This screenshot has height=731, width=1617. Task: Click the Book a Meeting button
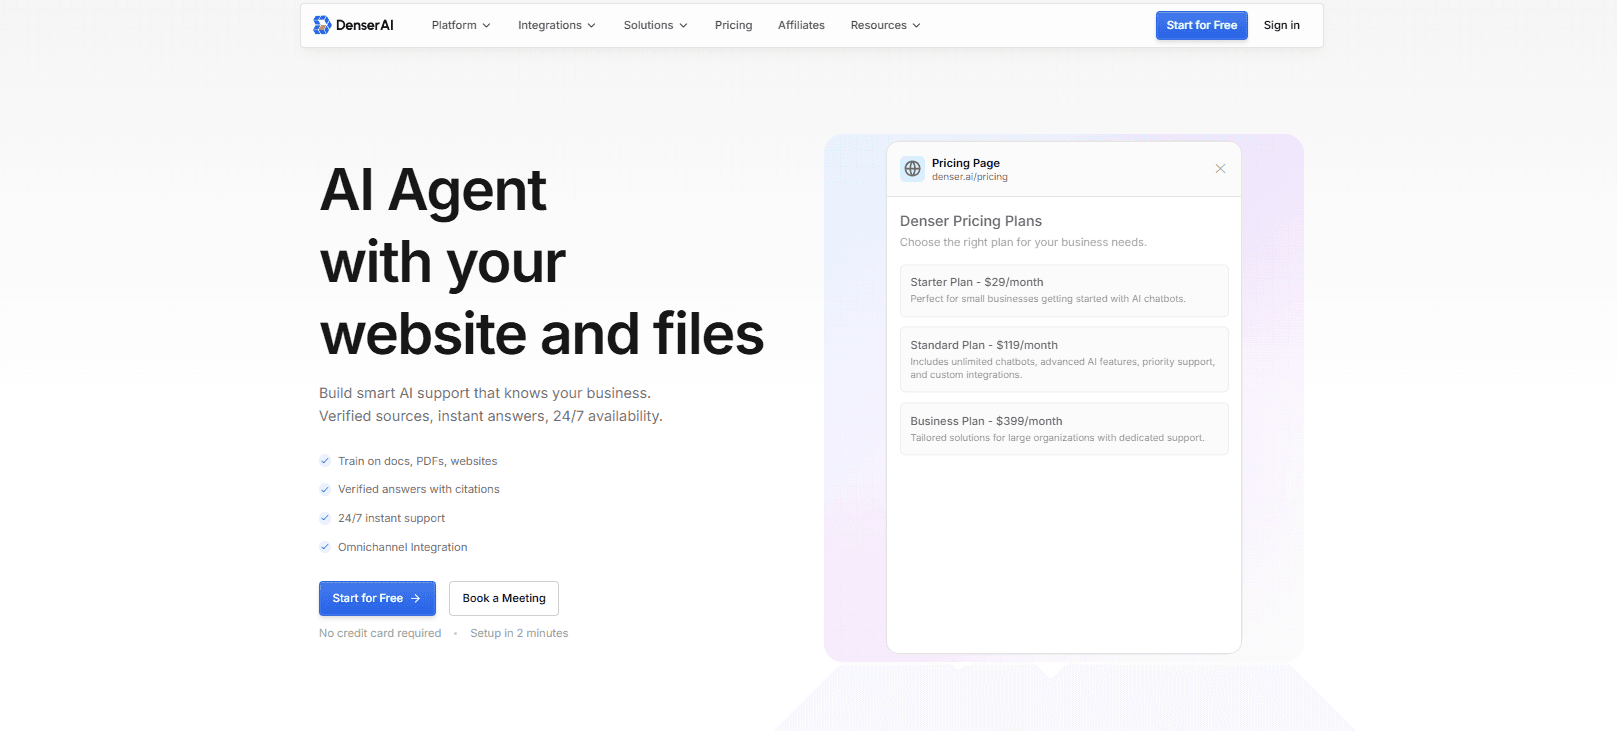(504, 598)
